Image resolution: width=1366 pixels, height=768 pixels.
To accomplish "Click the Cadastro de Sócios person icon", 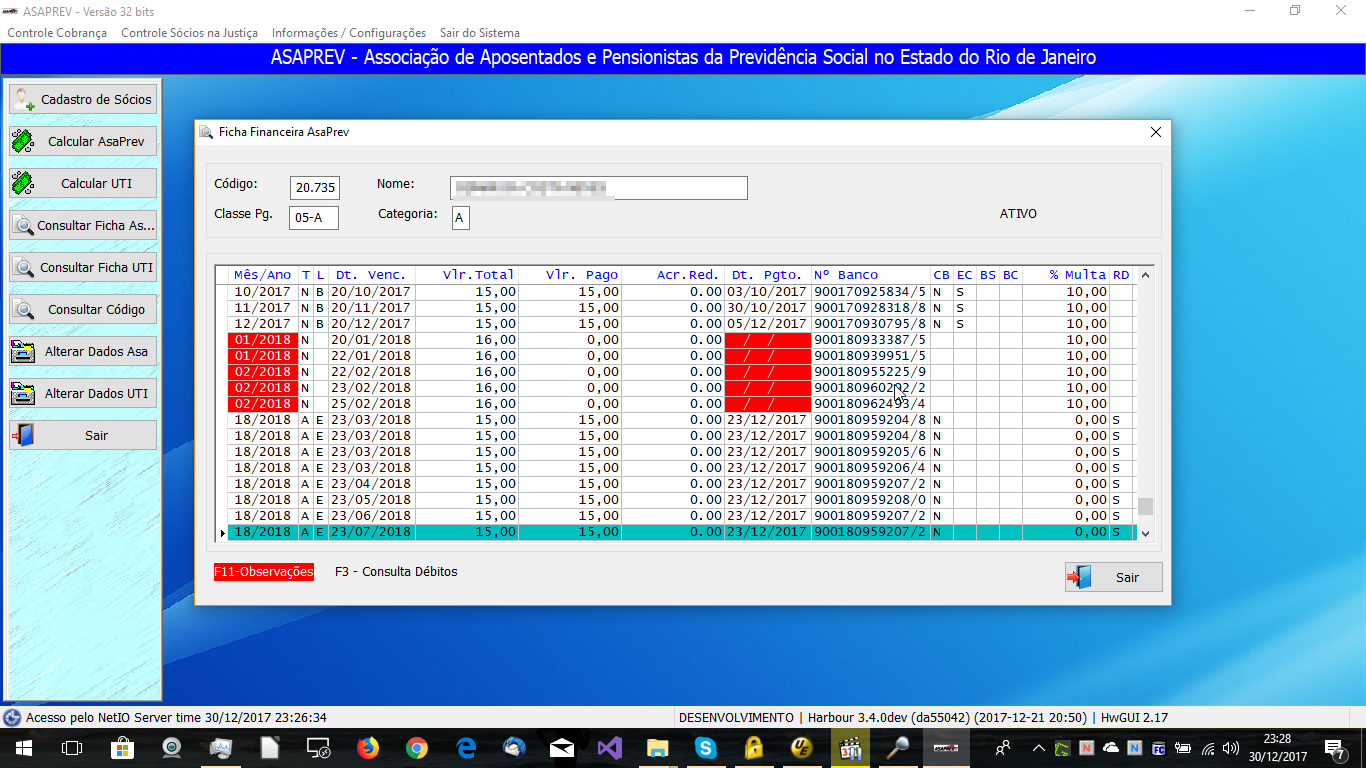I will [25, 99].
